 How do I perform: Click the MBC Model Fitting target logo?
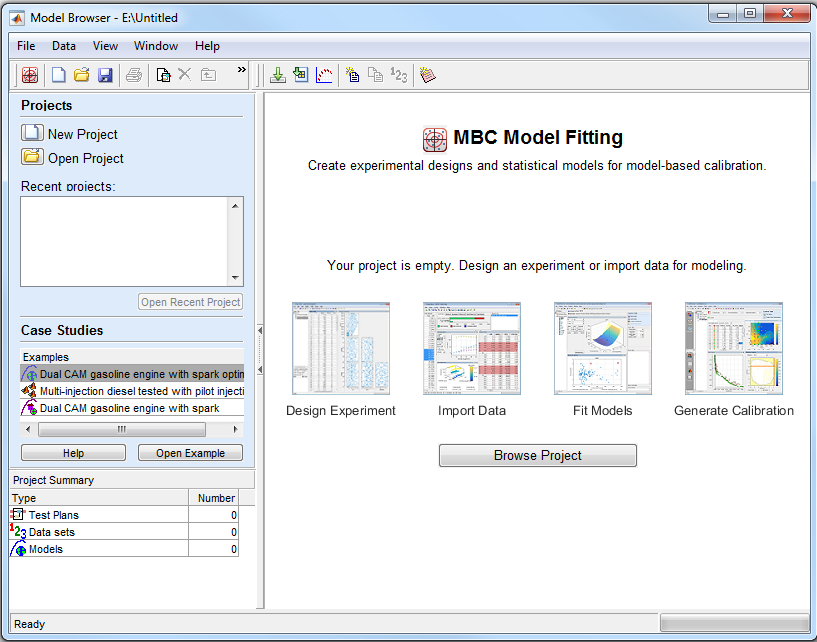[435, 139]
